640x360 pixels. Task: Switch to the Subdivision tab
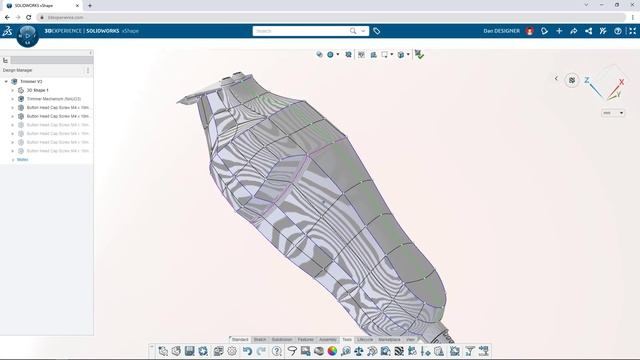coord(282,340)
